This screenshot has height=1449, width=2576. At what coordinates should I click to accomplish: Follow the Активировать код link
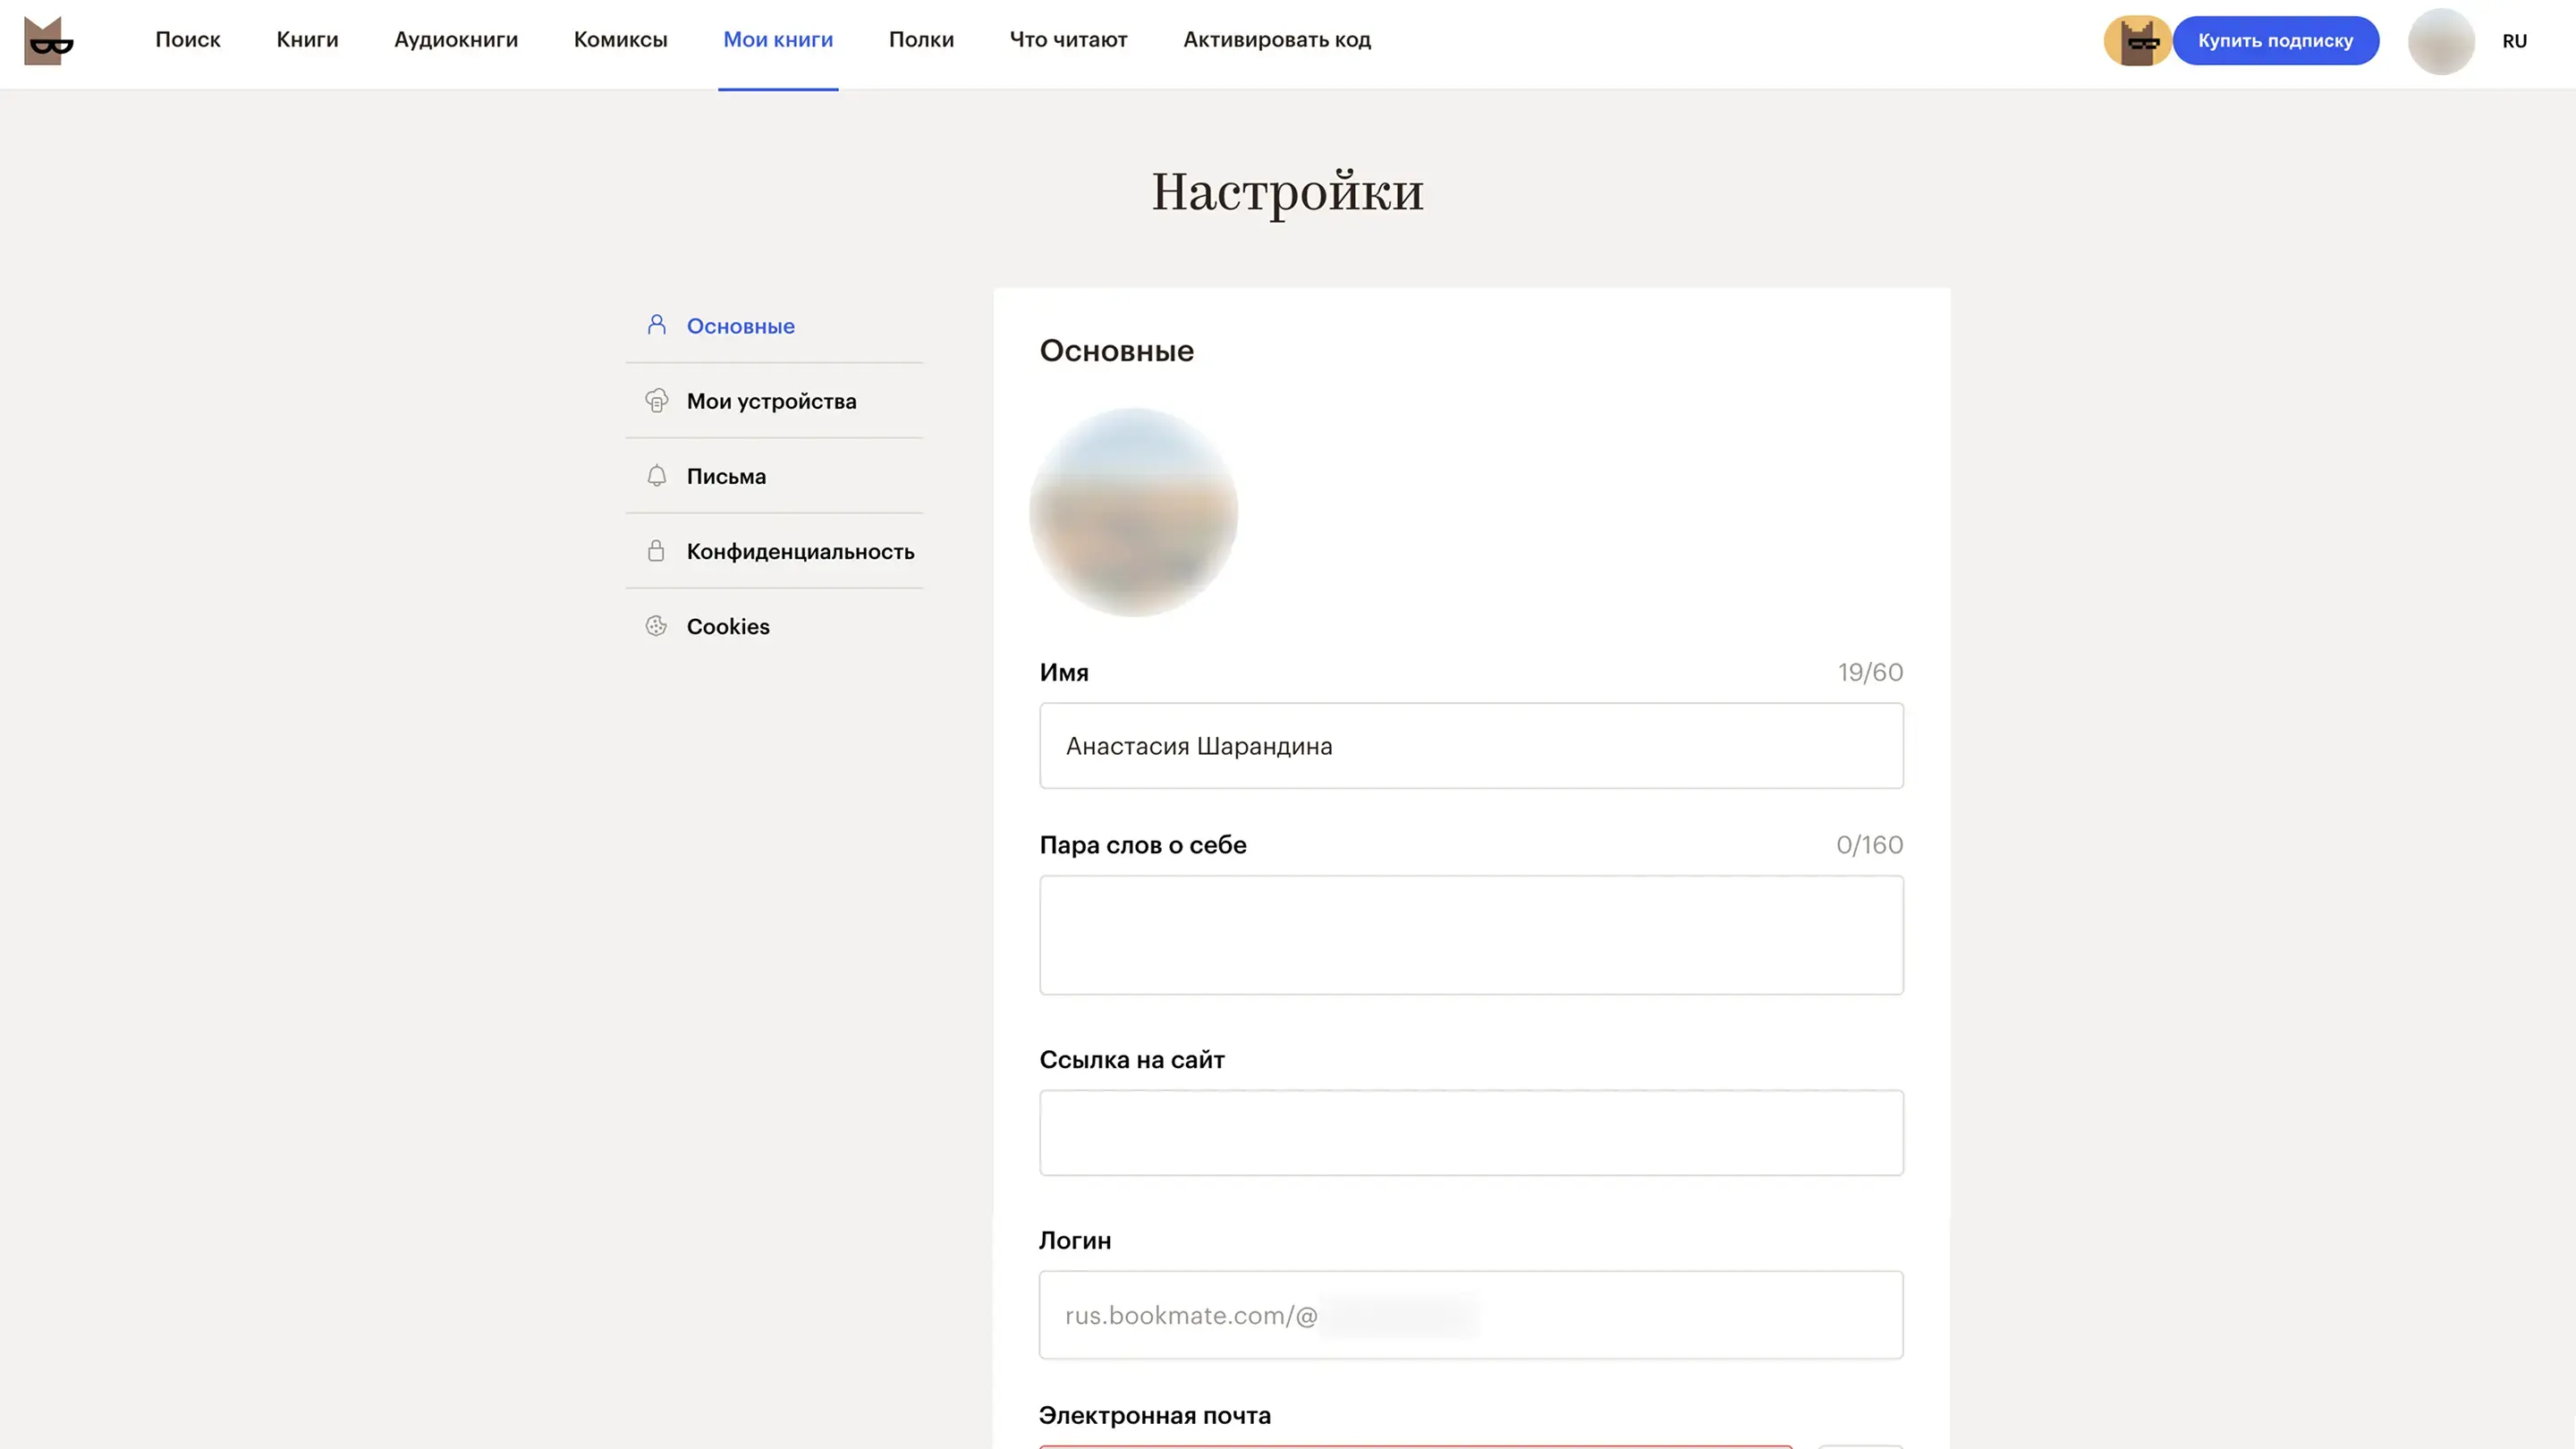click(x=1277, y=40)
